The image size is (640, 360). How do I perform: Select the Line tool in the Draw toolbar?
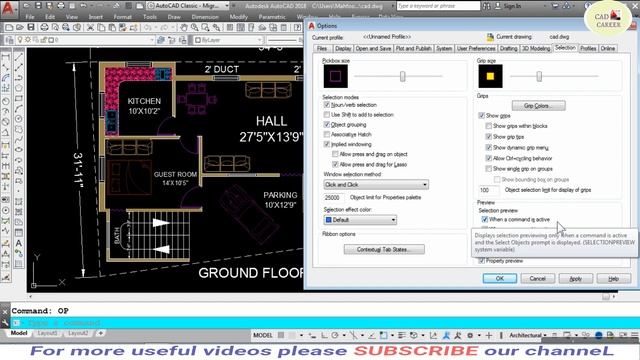(x=18, y=57)
